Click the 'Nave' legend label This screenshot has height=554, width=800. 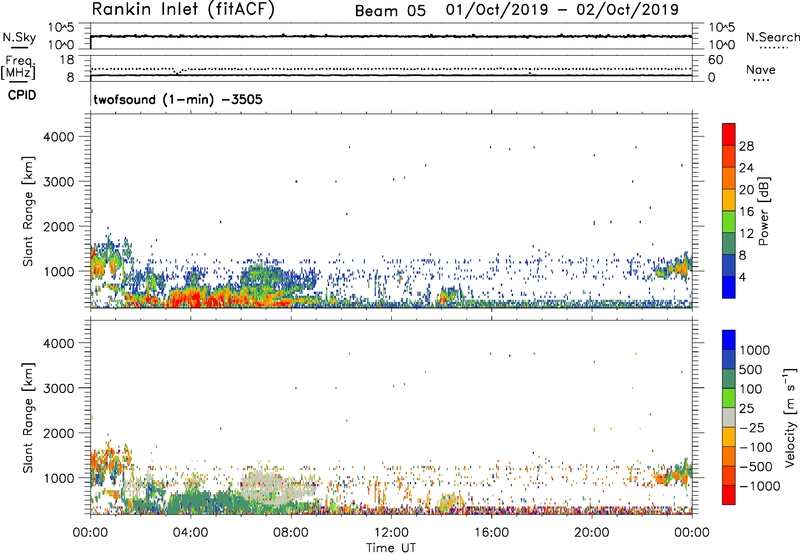tap(761, 70)
